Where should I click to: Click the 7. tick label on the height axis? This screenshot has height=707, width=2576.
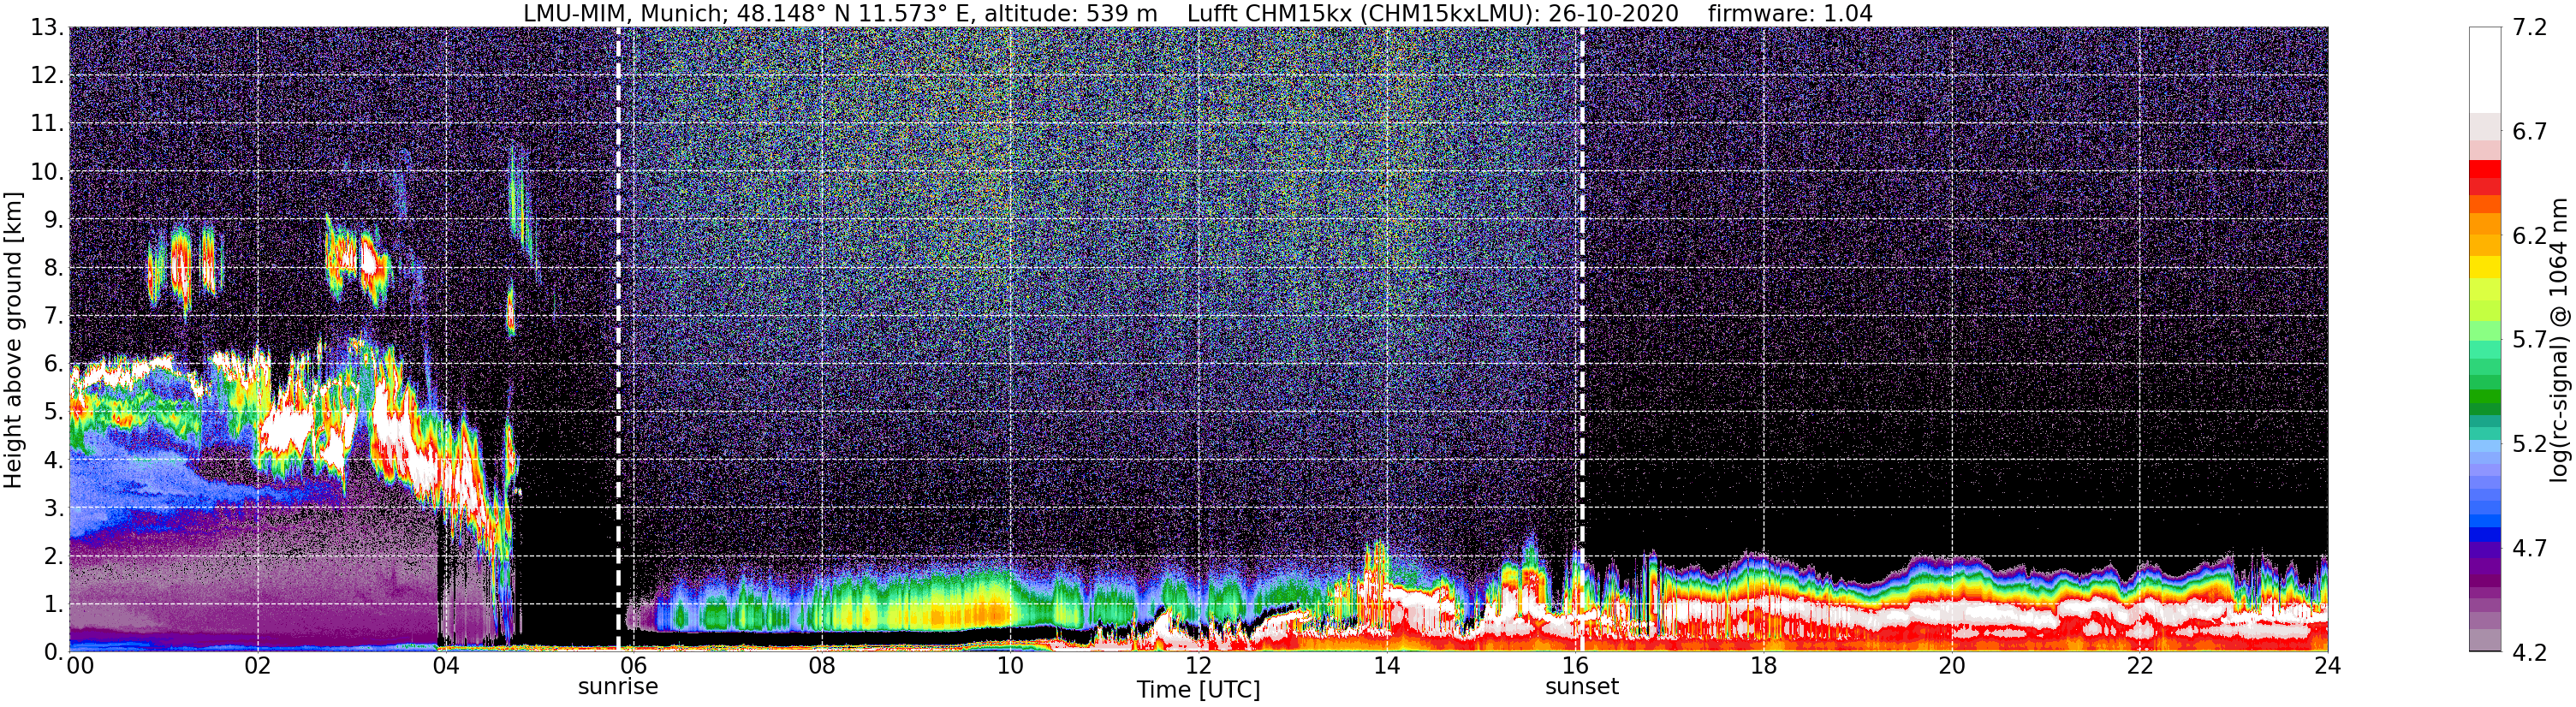click(53, 315)
